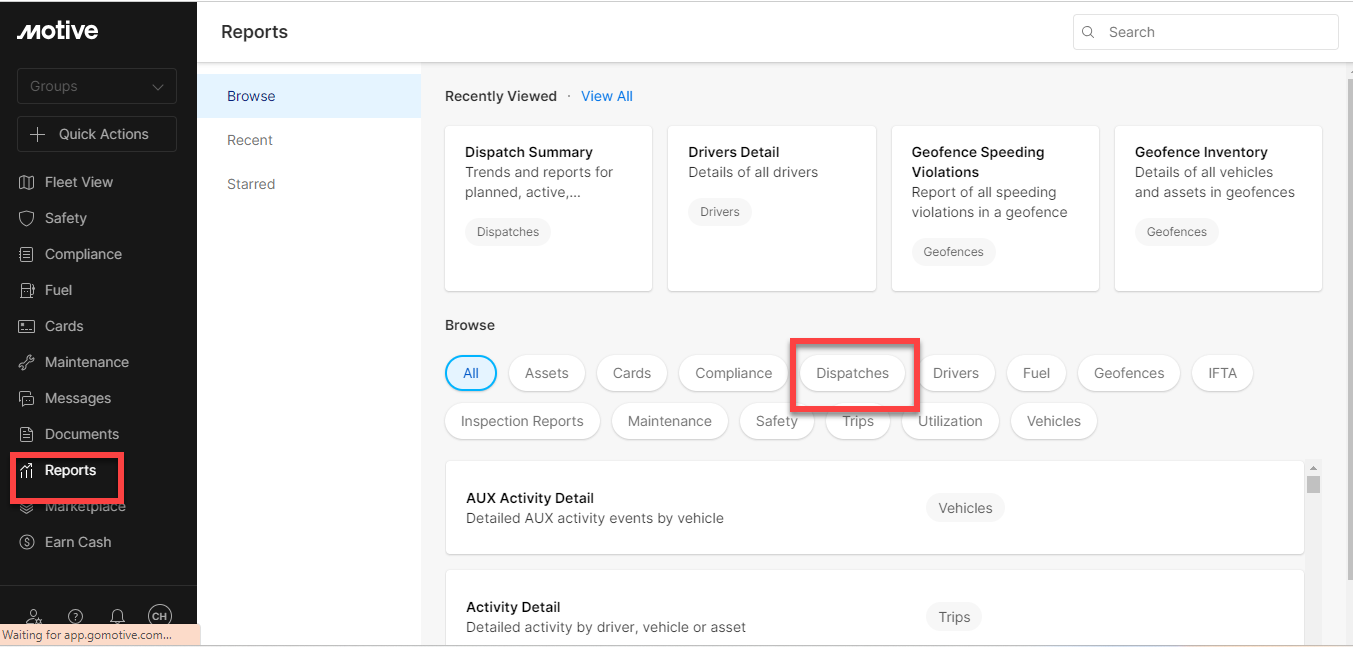The width and height of the screenshot is (1353, 647).
Task: Select the Browse tab
Action: [x=309, y=96]
